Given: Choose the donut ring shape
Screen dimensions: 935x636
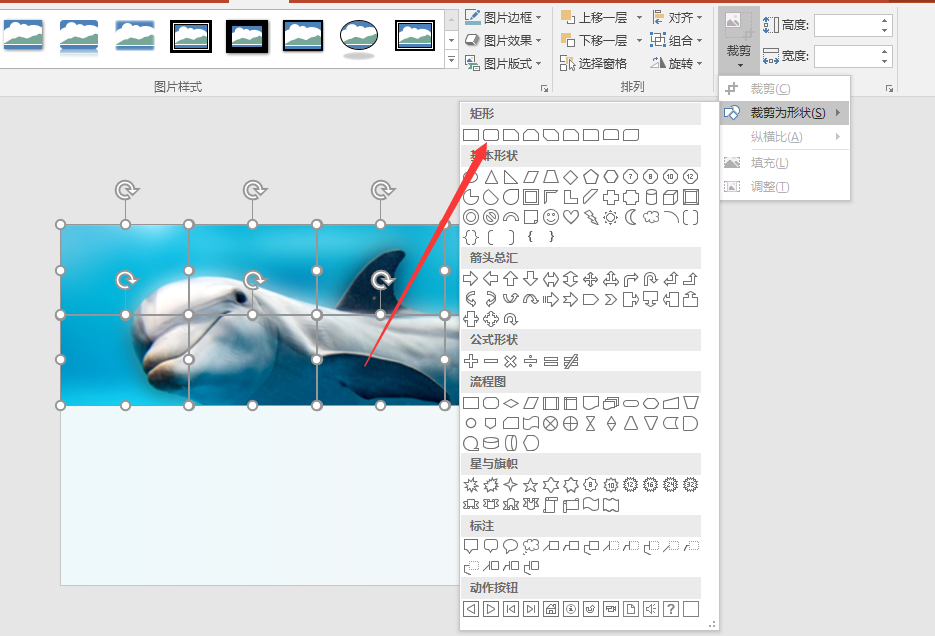Looking at the screenshot, I should click(x=471, y=217).
